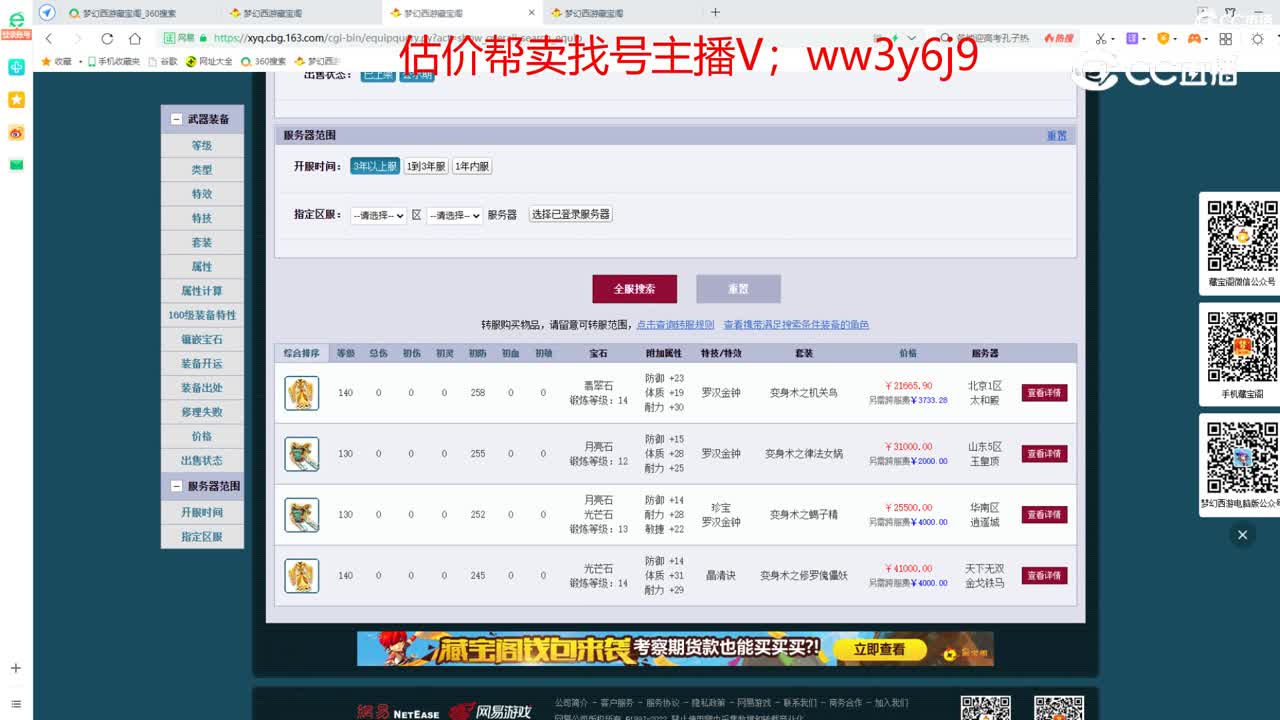Open the 手机藏宝阁 QR code

coord(1242,346)
